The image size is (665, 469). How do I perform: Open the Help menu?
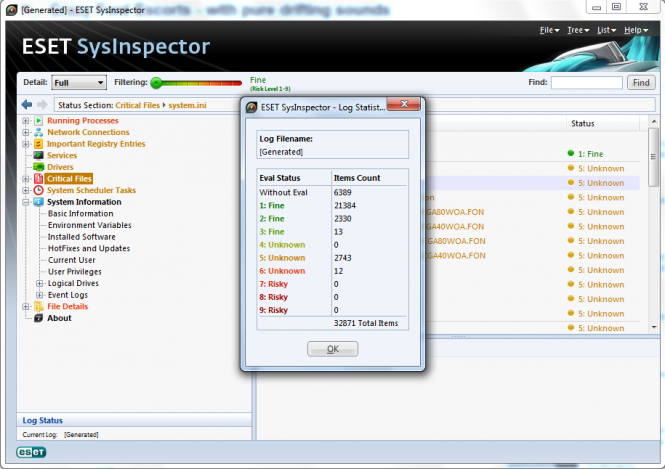[636, 30]
